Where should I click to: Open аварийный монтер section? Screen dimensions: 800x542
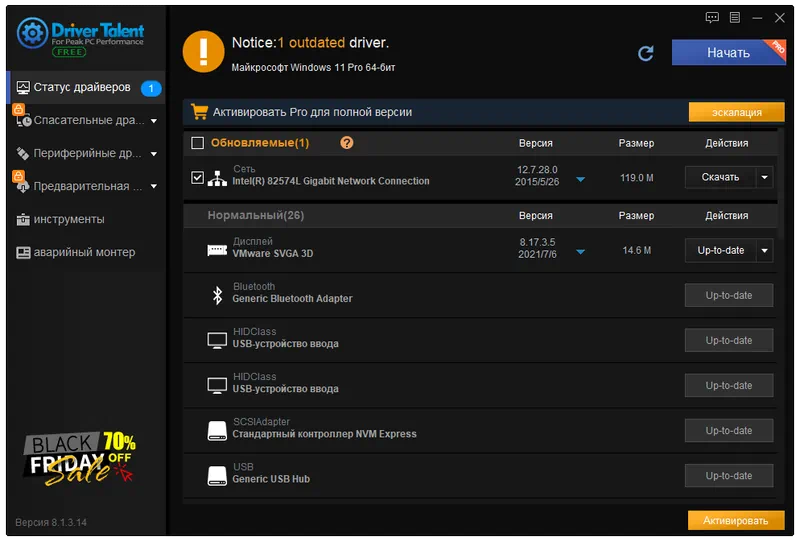pos(85,253)
